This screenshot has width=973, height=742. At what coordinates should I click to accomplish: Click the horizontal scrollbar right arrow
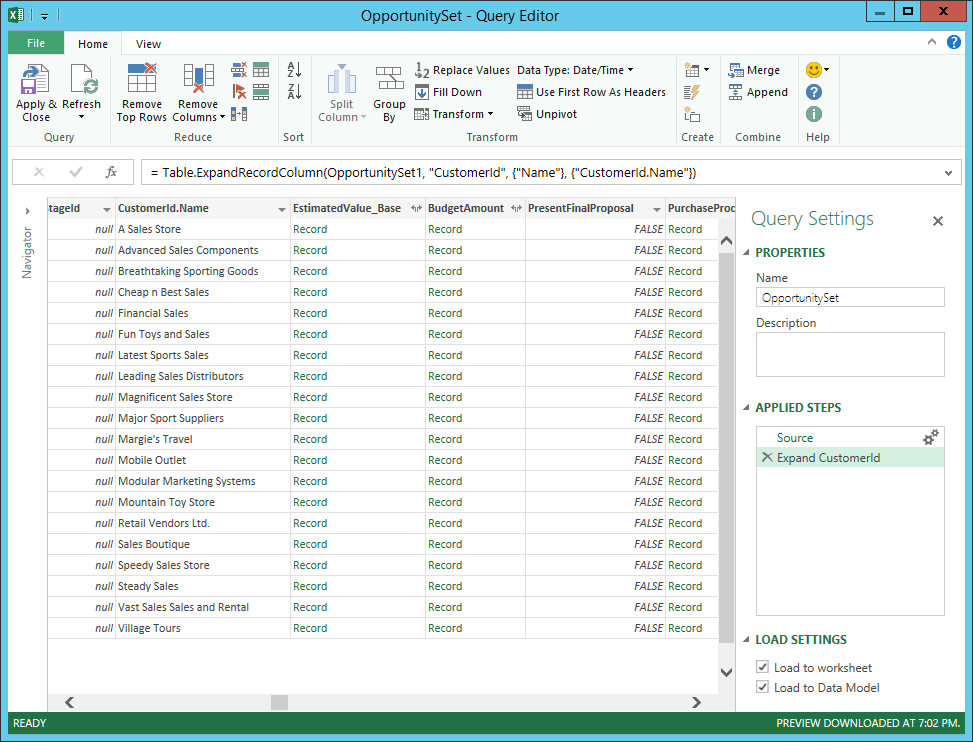click(696, 702)
